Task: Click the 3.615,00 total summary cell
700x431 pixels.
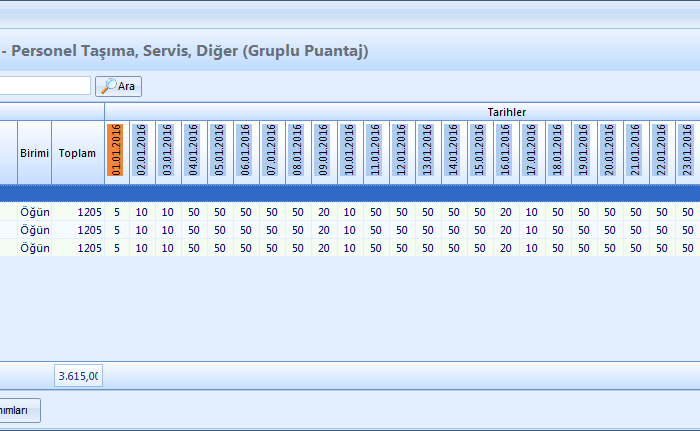Action: [78, 376]
